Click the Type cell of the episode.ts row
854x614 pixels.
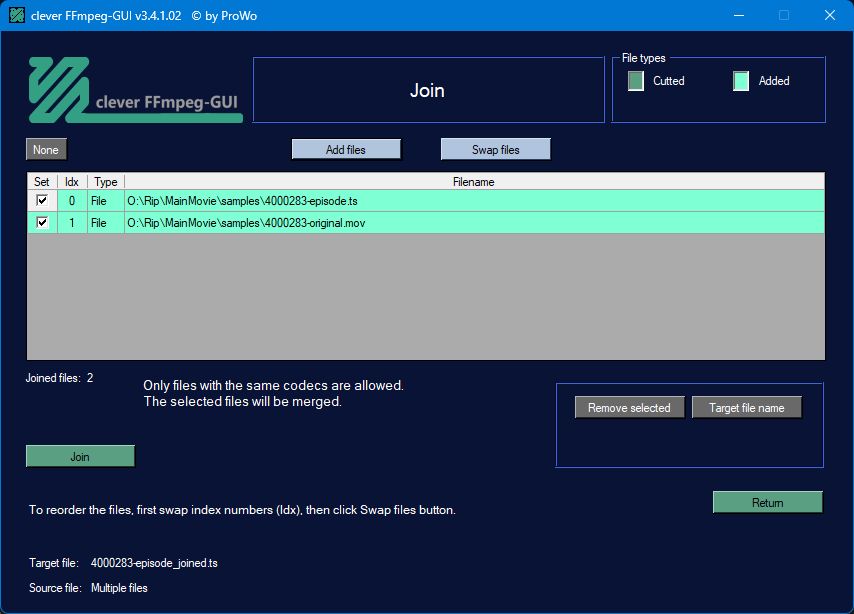click(x=106, y=200)
